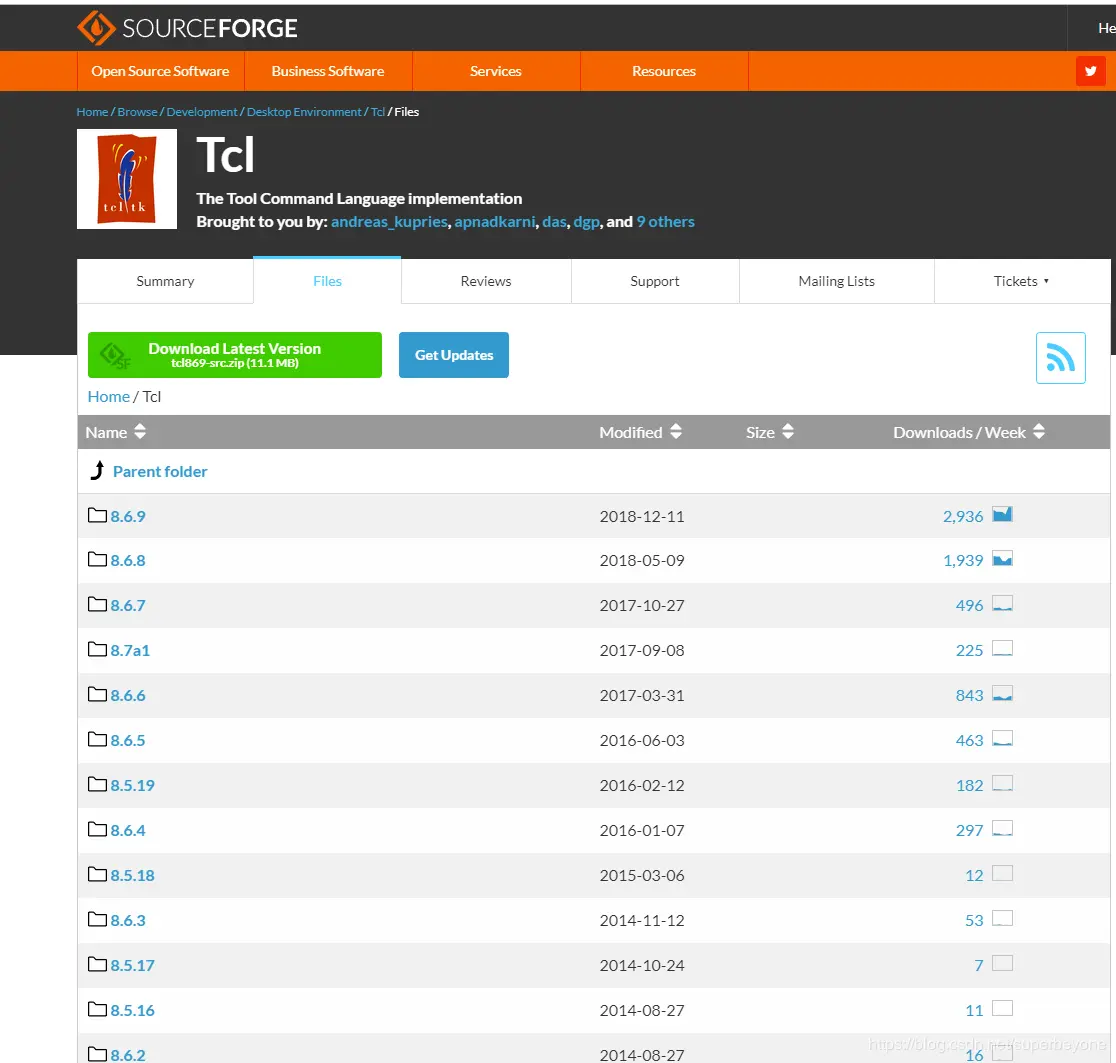The width and height of the screenshot is (1116, 1063).
Task: Click folder icon for 8.6.9
Action: 98,515
